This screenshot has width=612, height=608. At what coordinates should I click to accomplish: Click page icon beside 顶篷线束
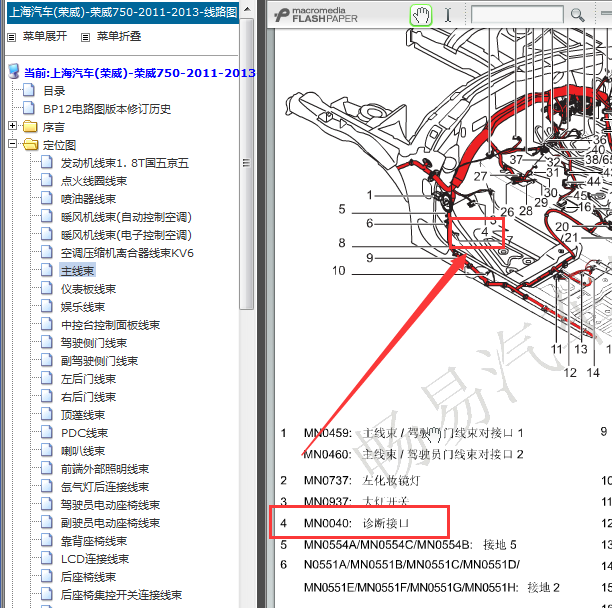[x=47, y=414]
